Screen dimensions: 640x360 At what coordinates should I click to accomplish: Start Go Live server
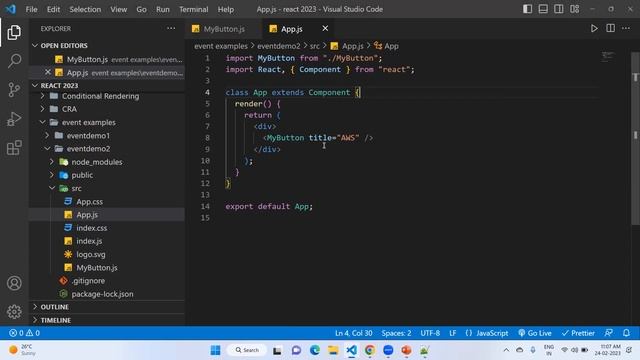tap(535, 333)
